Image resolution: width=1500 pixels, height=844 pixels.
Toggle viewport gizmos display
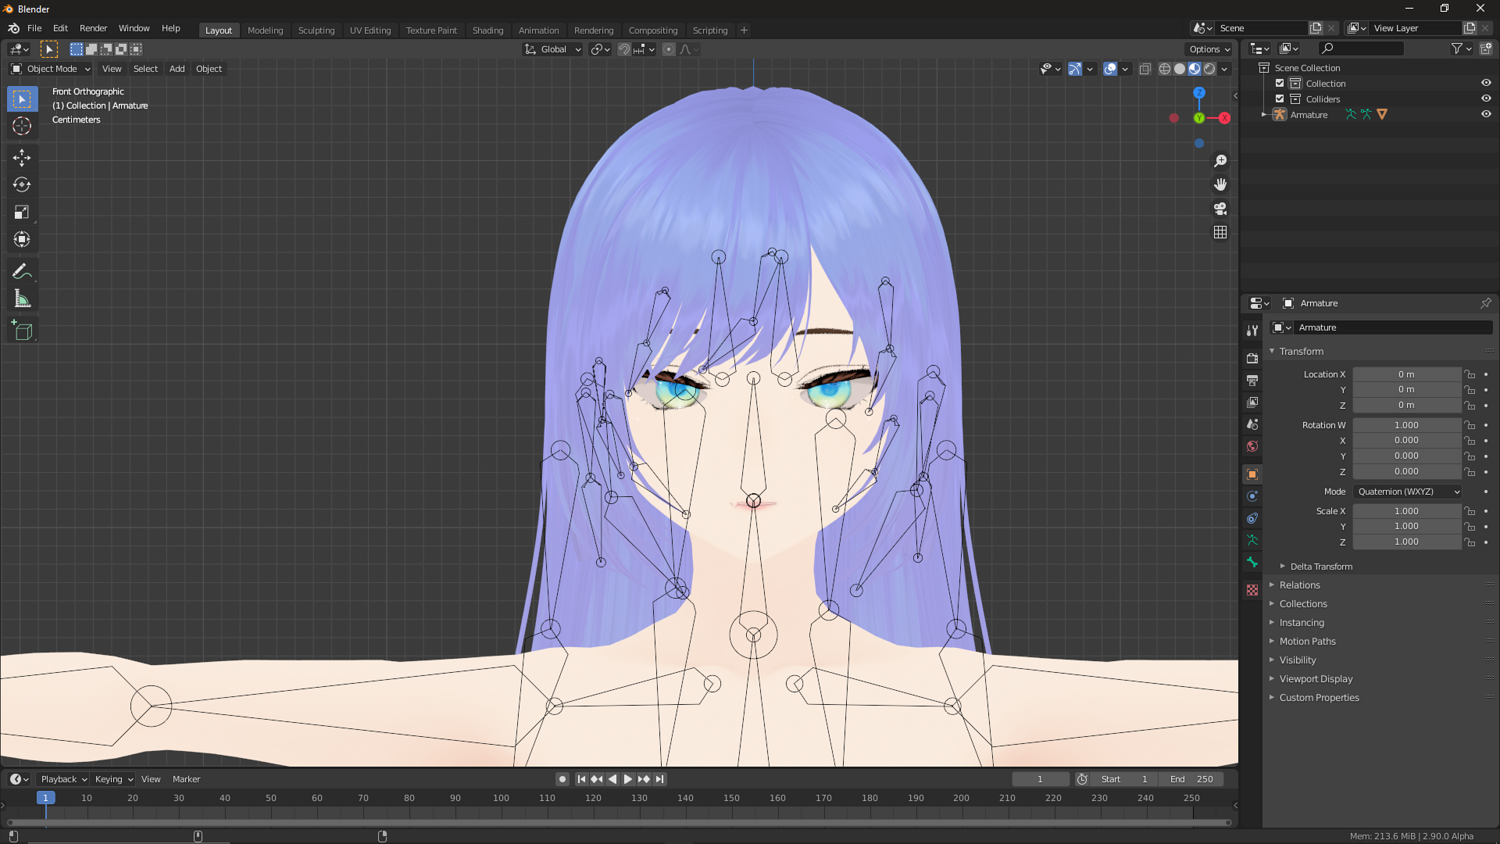1075,69
